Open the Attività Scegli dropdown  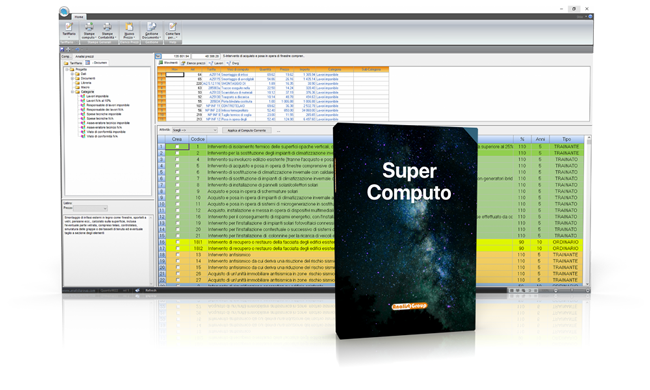coord(195,130)
